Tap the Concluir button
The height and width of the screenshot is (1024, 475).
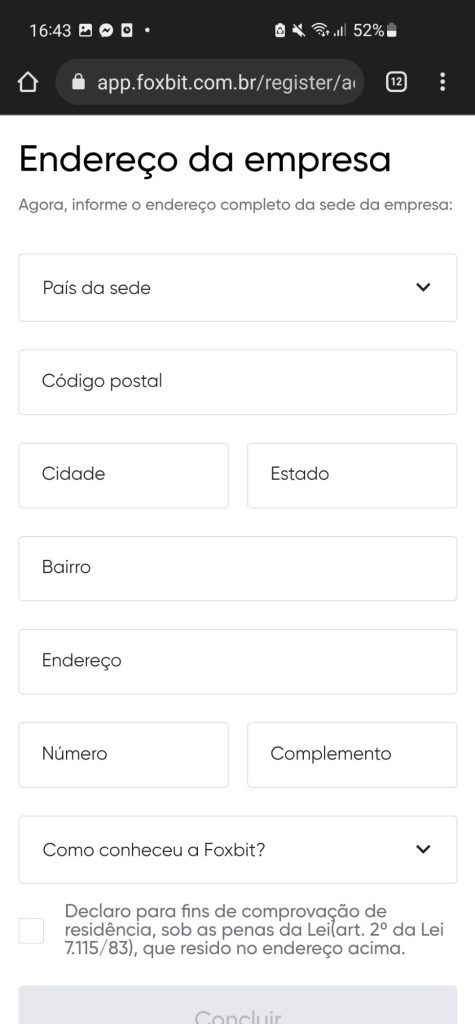238,1006
